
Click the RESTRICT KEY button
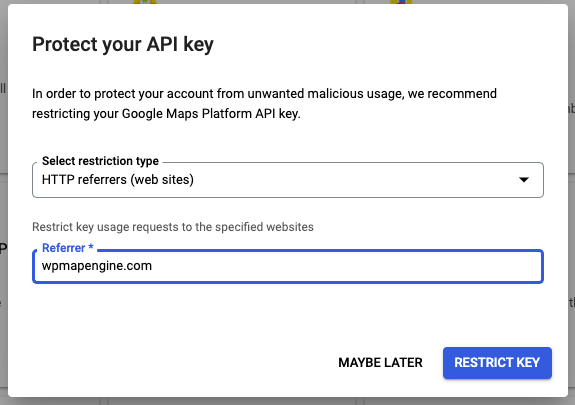pos(497,363)
